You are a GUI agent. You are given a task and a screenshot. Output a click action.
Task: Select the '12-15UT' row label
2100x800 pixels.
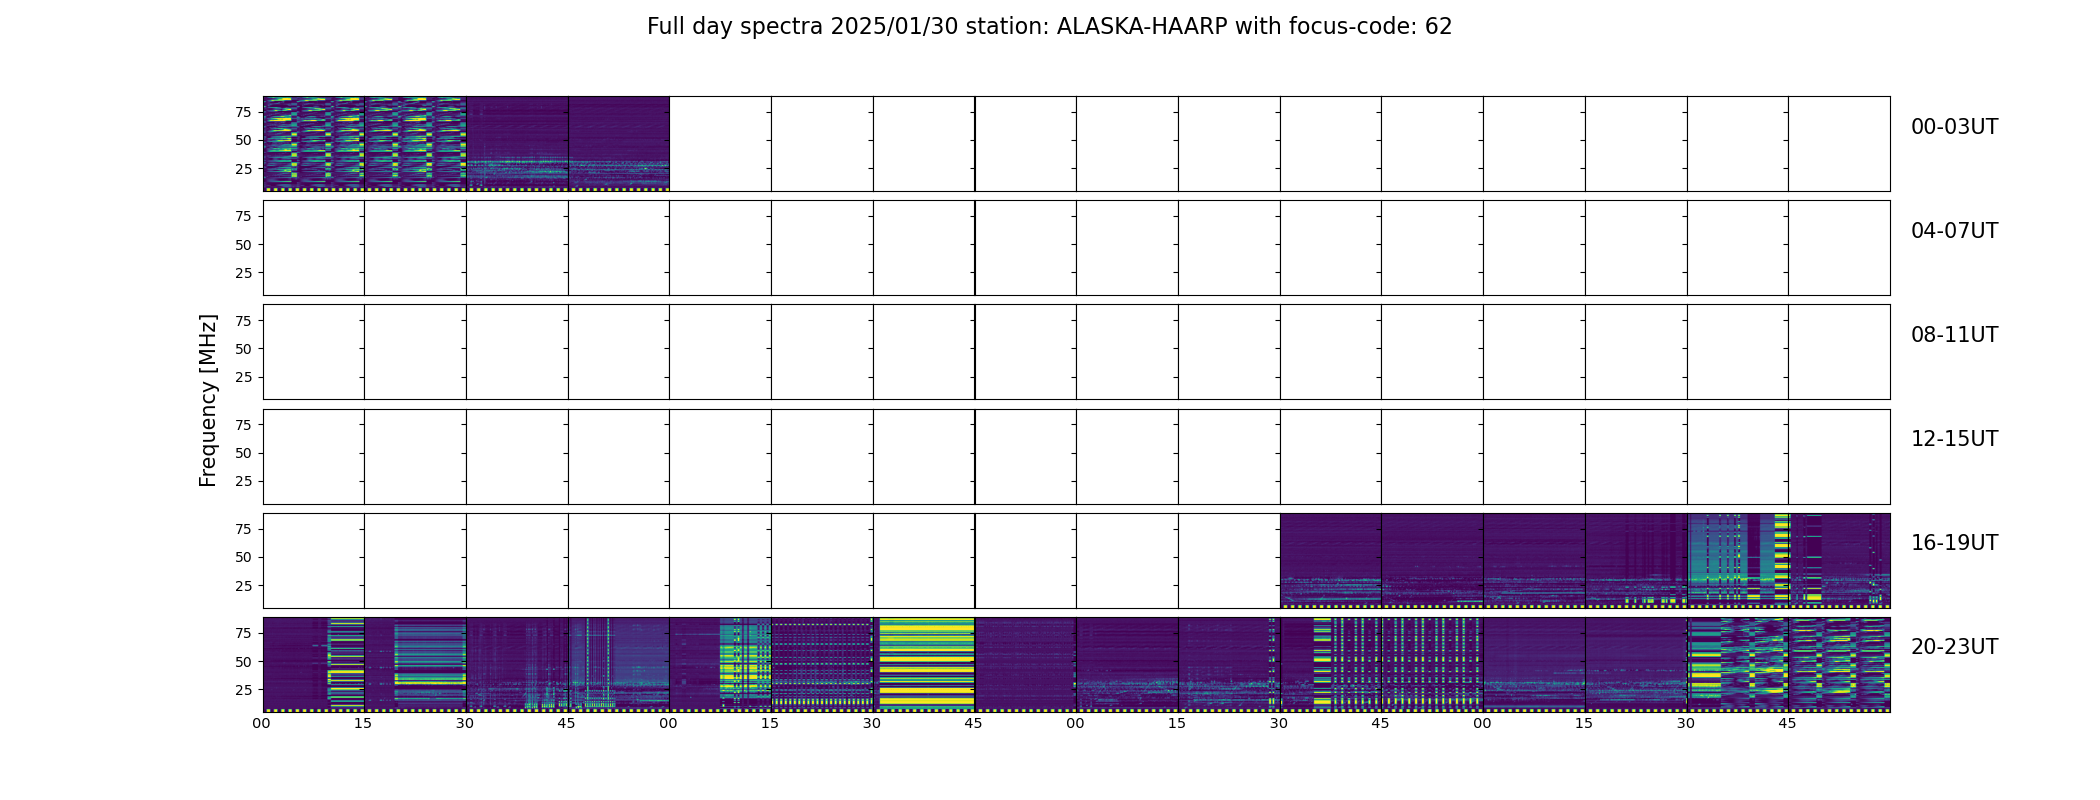(1954, 439)
